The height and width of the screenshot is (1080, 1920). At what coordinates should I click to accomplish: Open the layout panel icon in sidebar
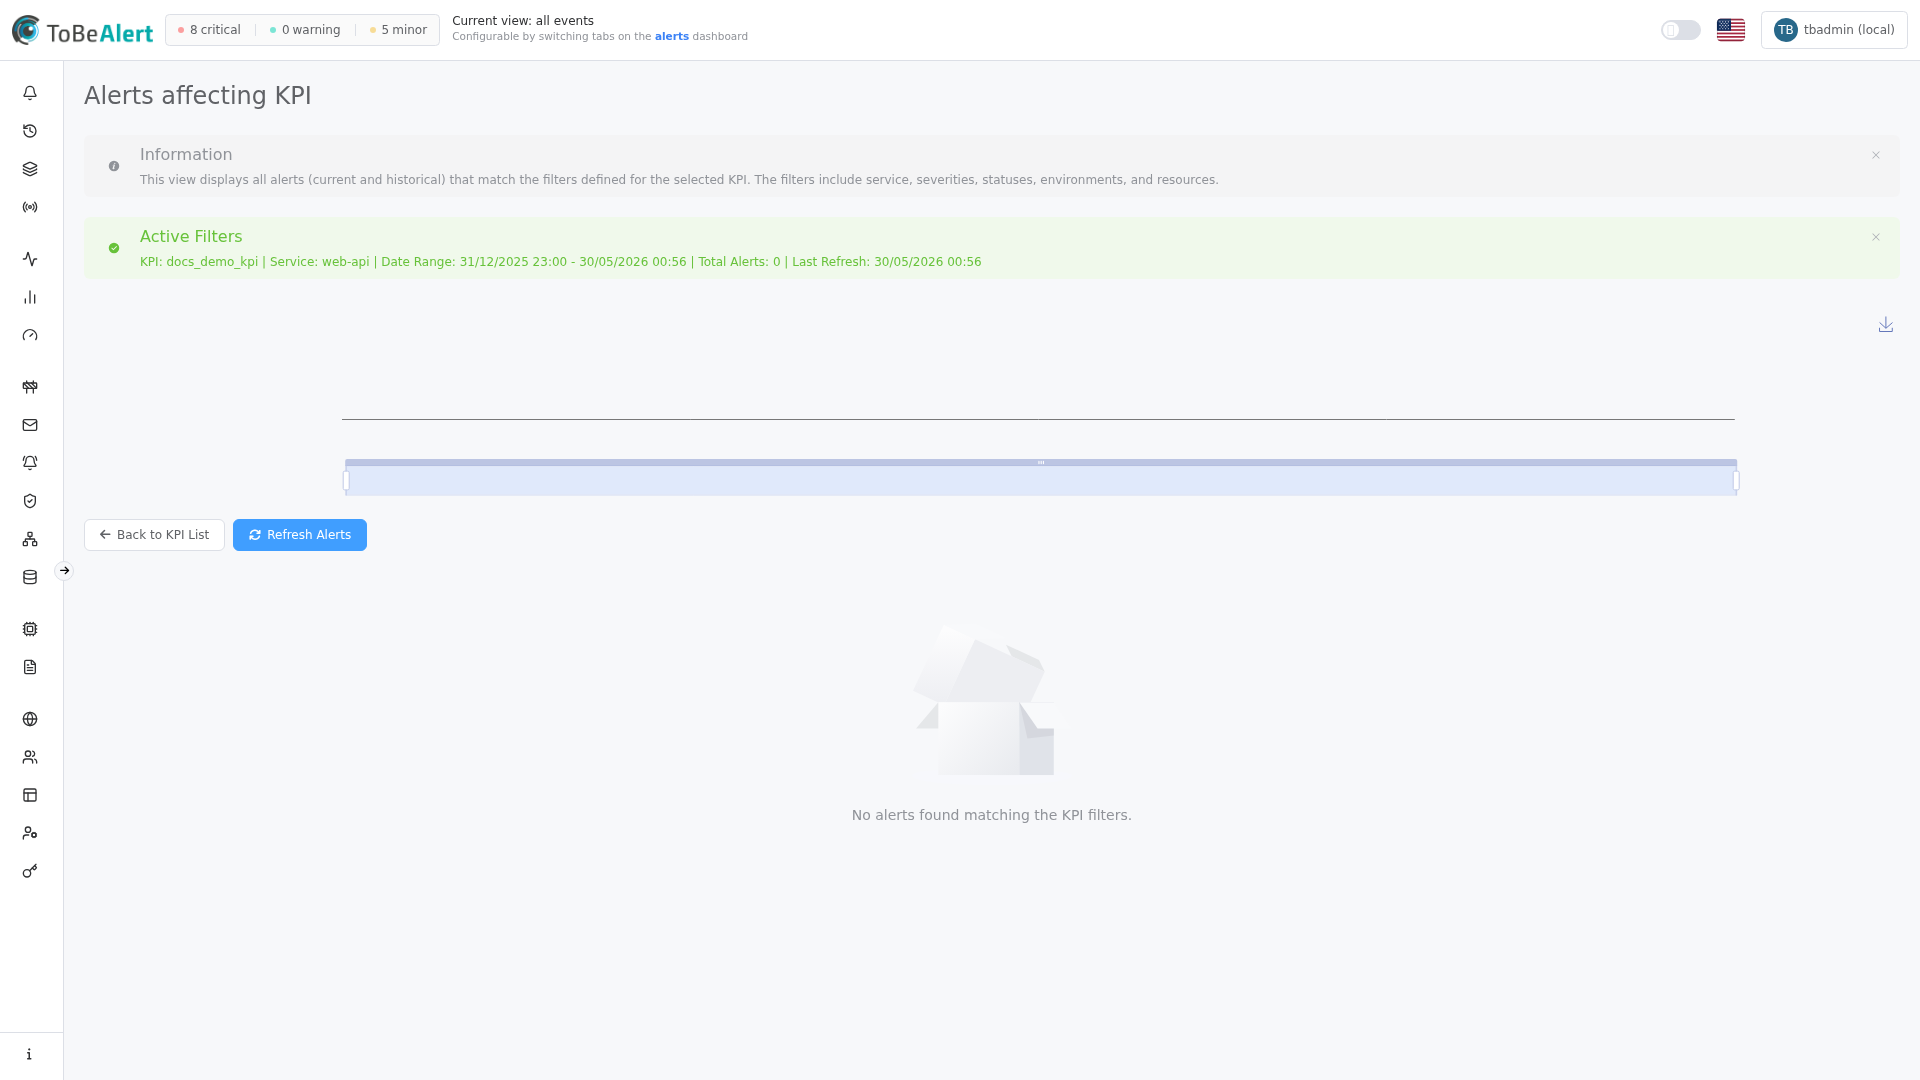[30, 795]
